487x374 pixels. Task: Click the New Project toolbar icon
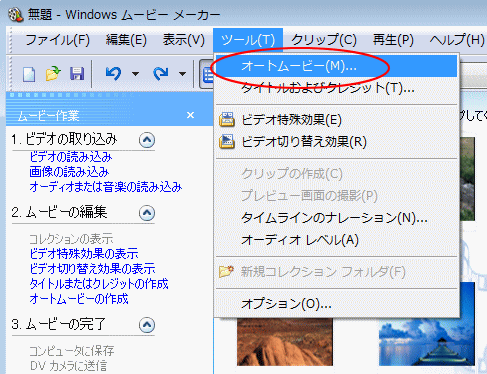(x=29, y=74)
